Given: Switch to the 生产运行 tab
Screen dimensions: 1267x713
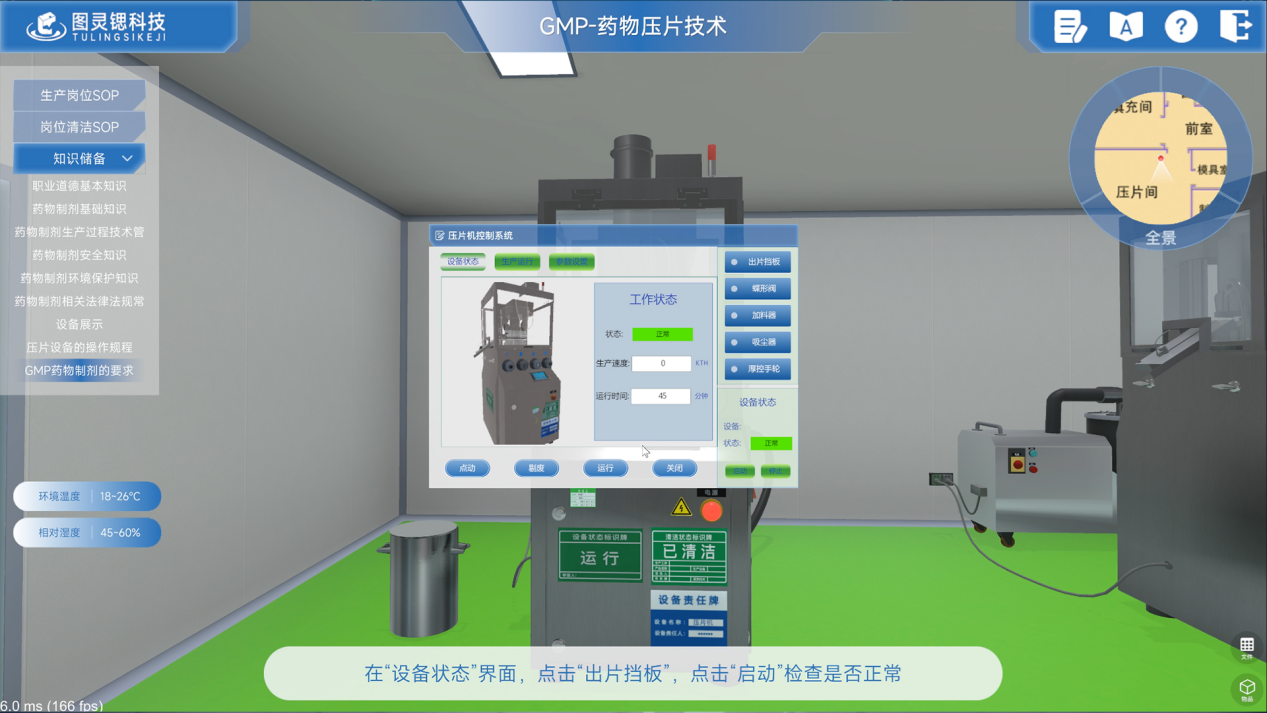Looking at the screenshot, I should 517,262.
